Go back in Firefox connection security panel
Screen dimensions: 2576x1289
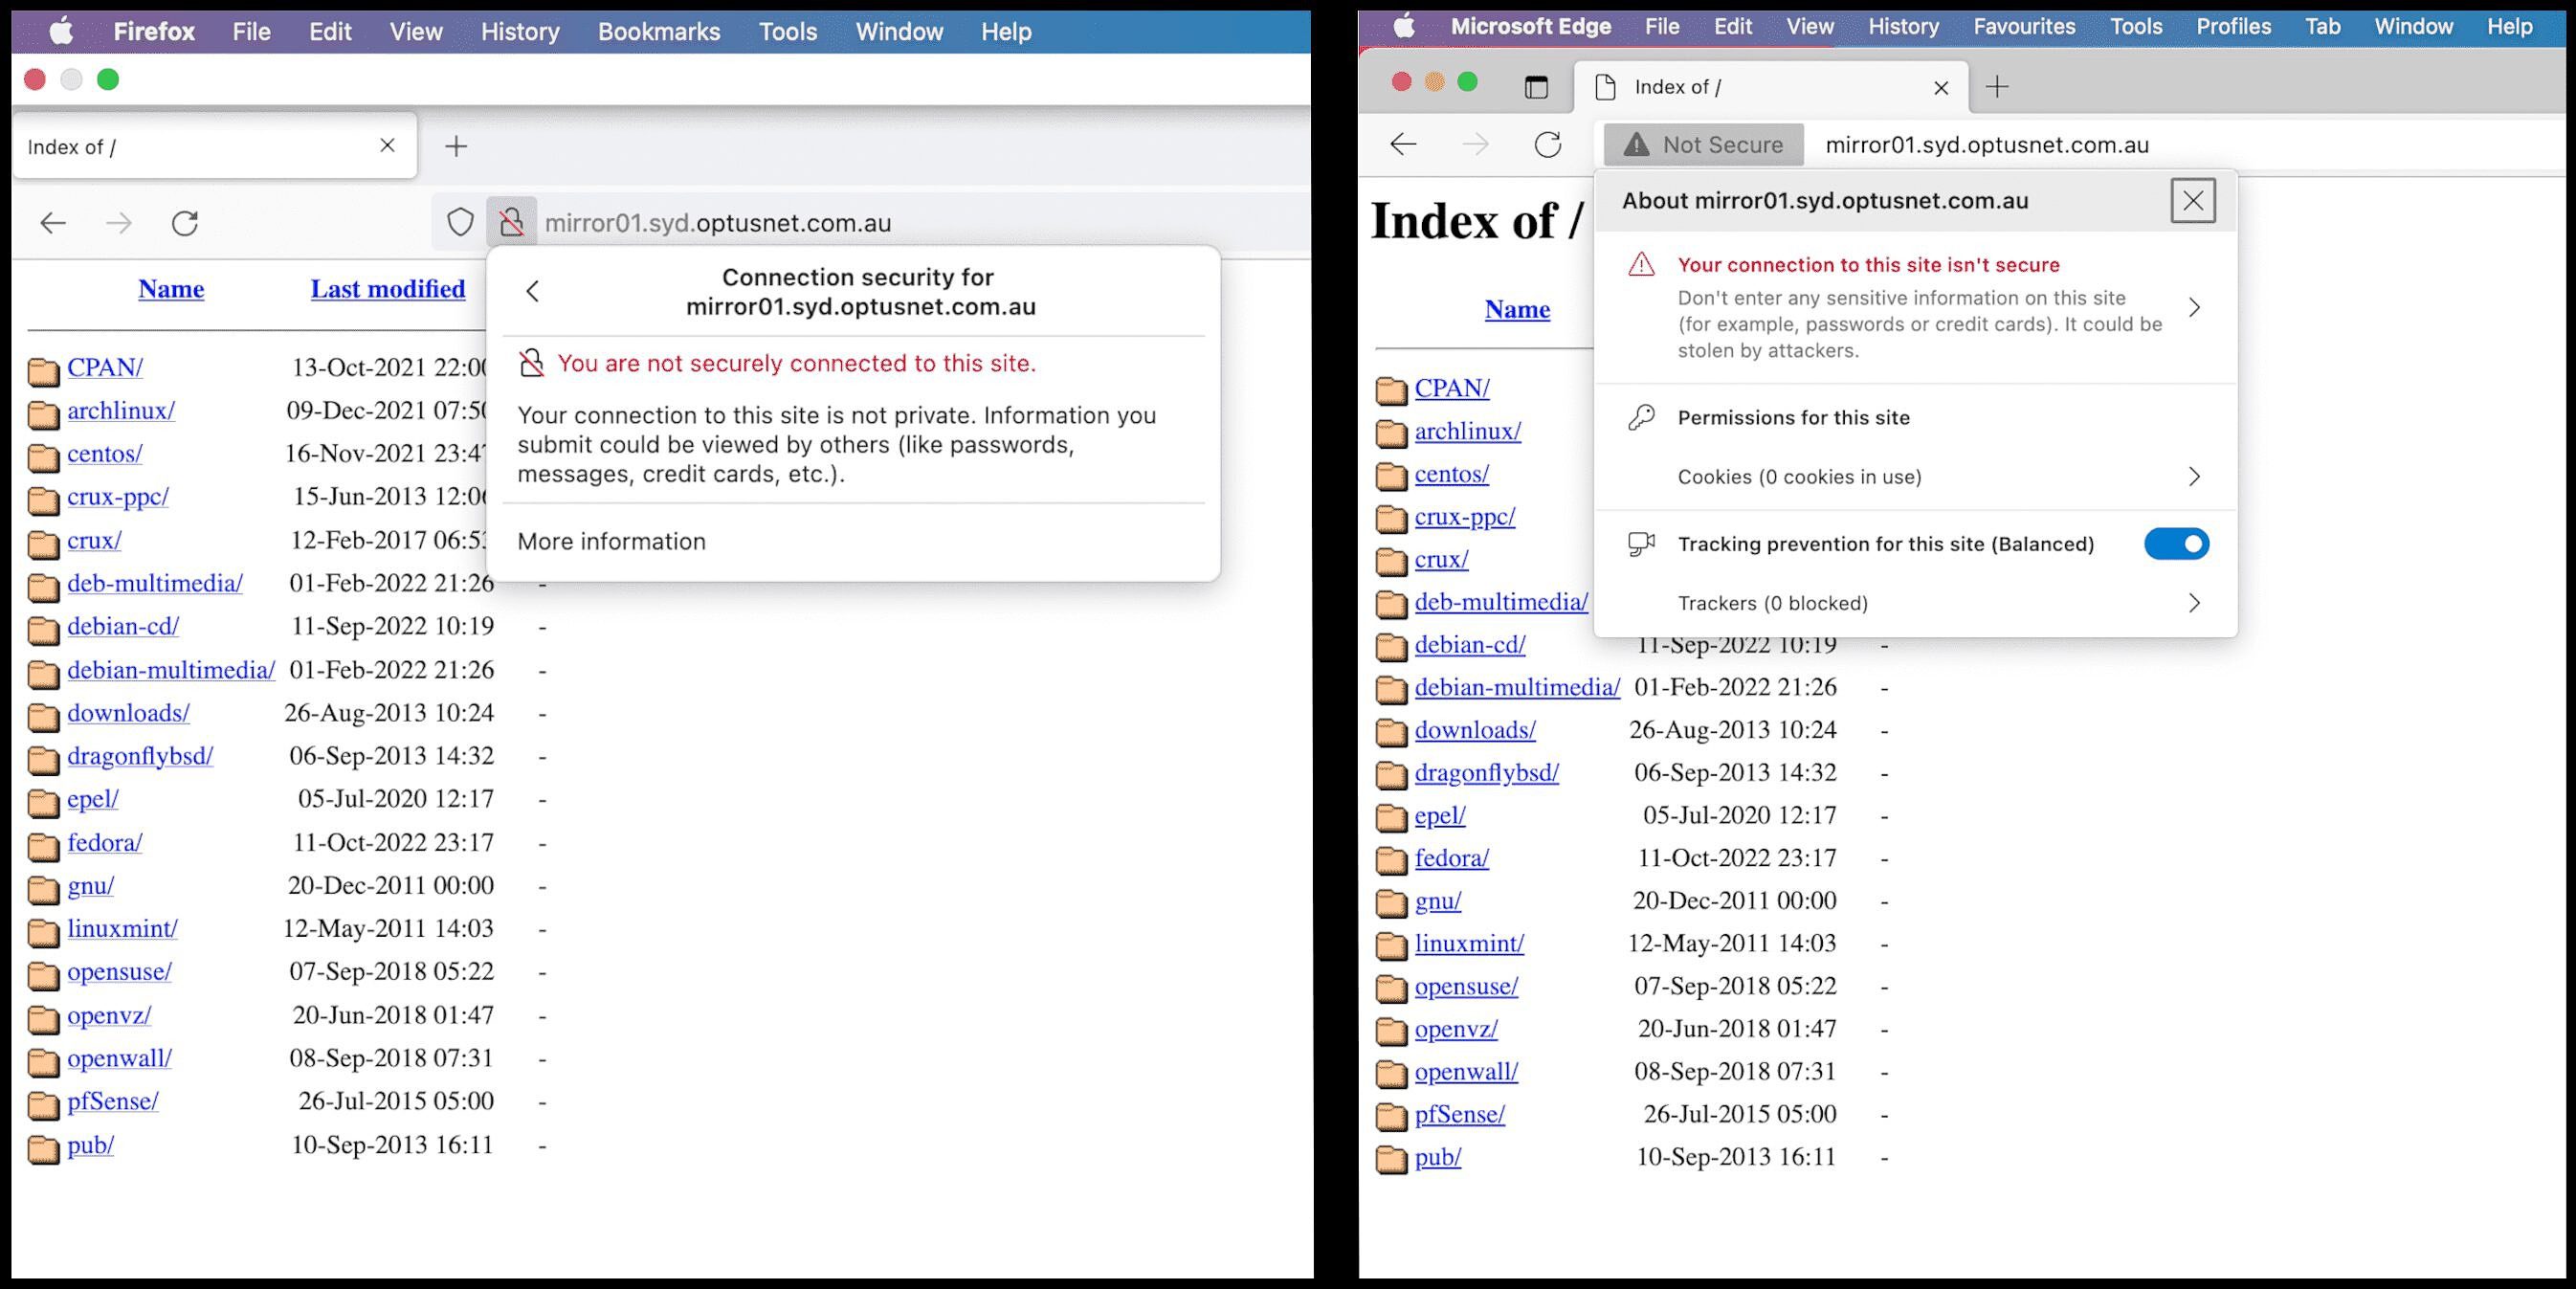point(532,291)
